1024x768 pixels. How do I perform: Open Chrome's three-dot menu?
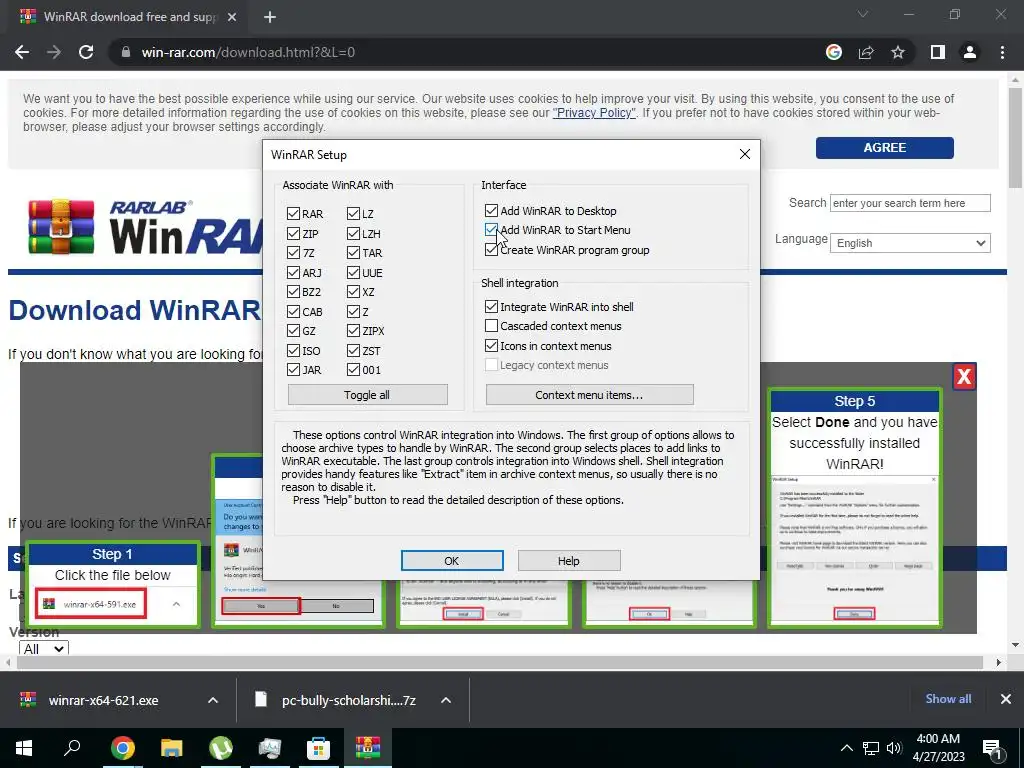pyautogui.click(x=1002, y=52)
